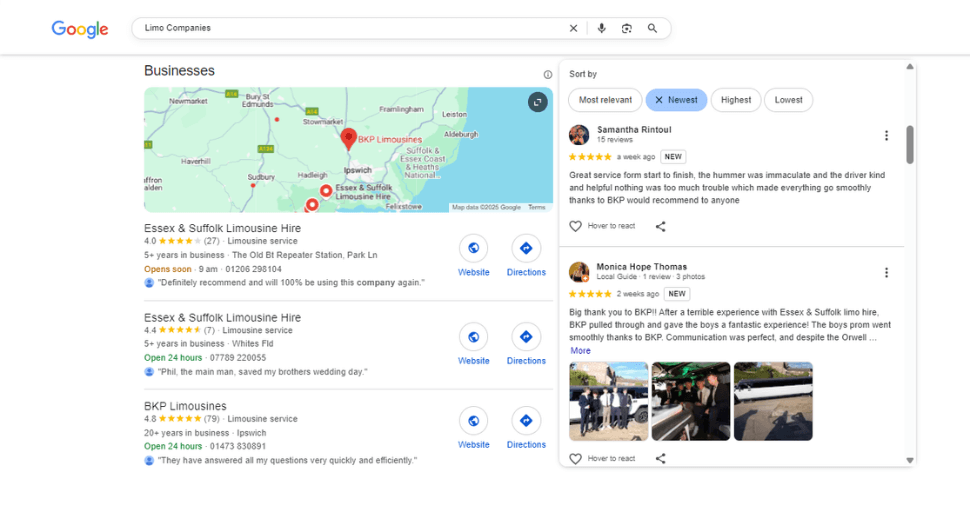Click the phone number 07789 220055
Screen dimensions: 970x517
pyautogui.click(x=238, y=357)
